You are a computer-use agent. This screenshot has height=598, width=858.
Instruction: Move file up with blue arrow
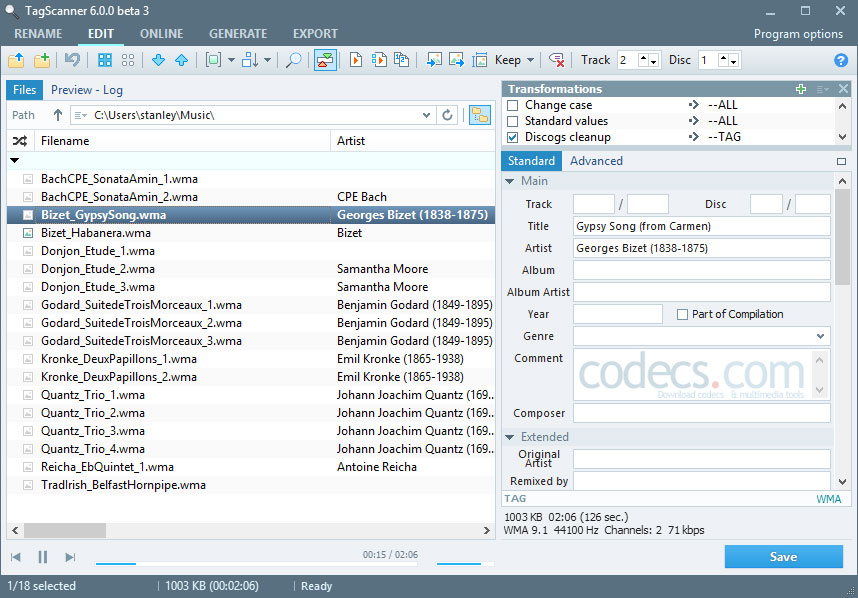[181, 60]
